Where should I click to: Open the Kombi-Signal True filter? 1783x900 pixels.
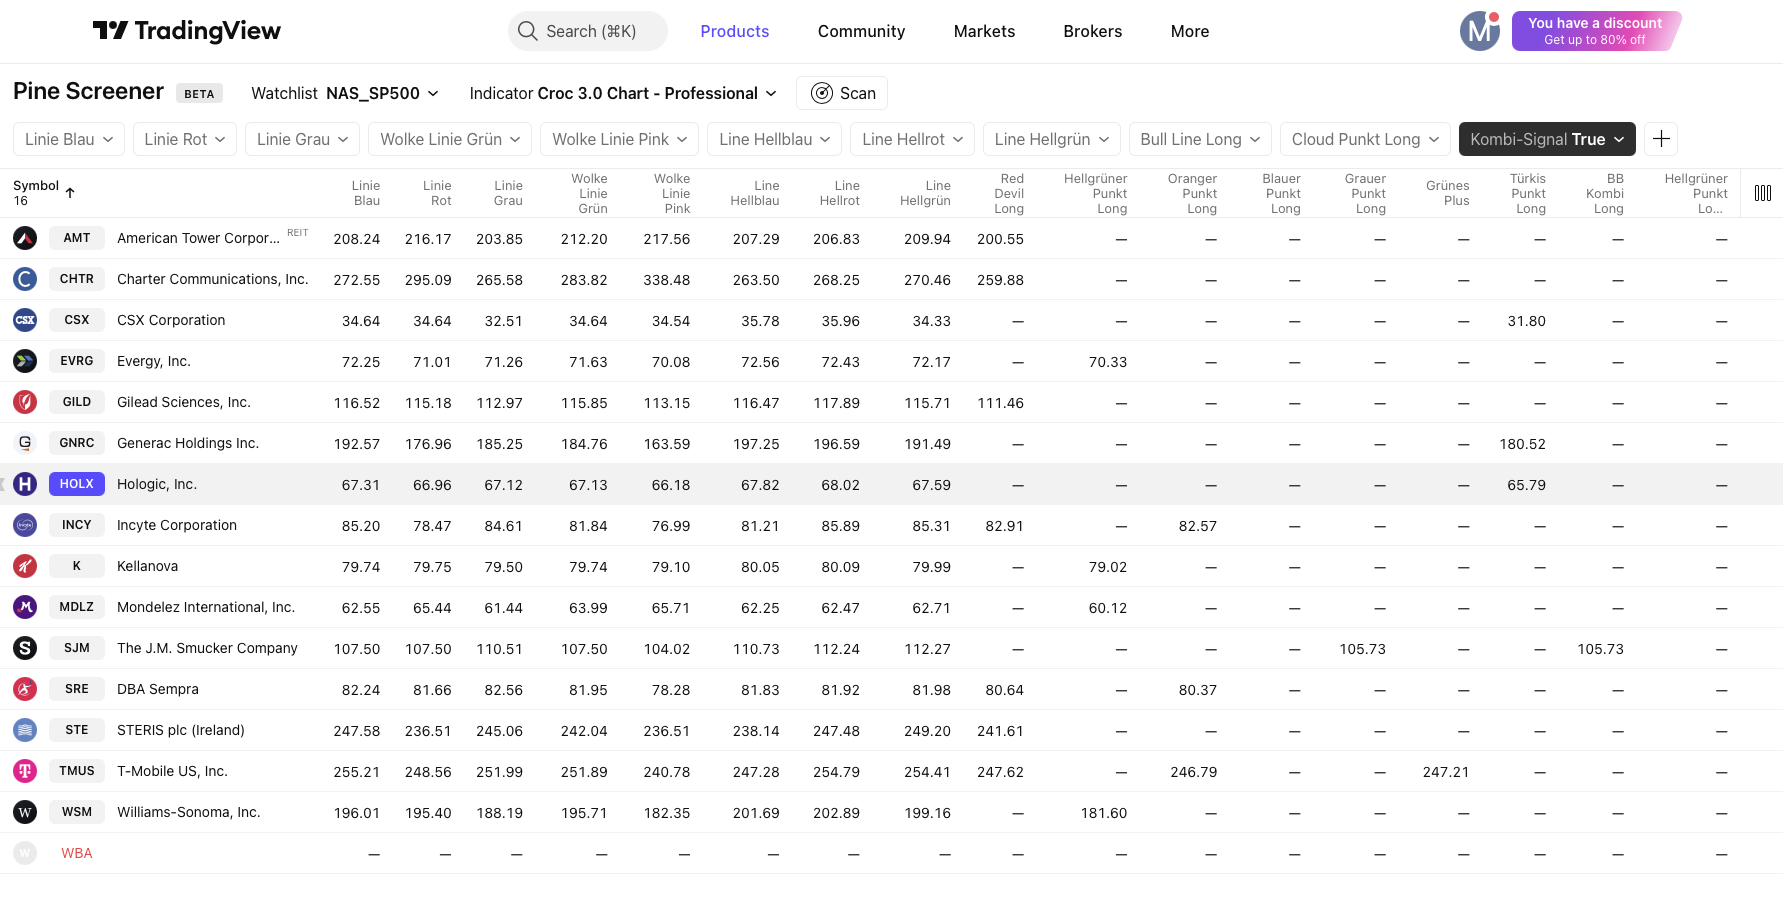(x=1546, y=139)
